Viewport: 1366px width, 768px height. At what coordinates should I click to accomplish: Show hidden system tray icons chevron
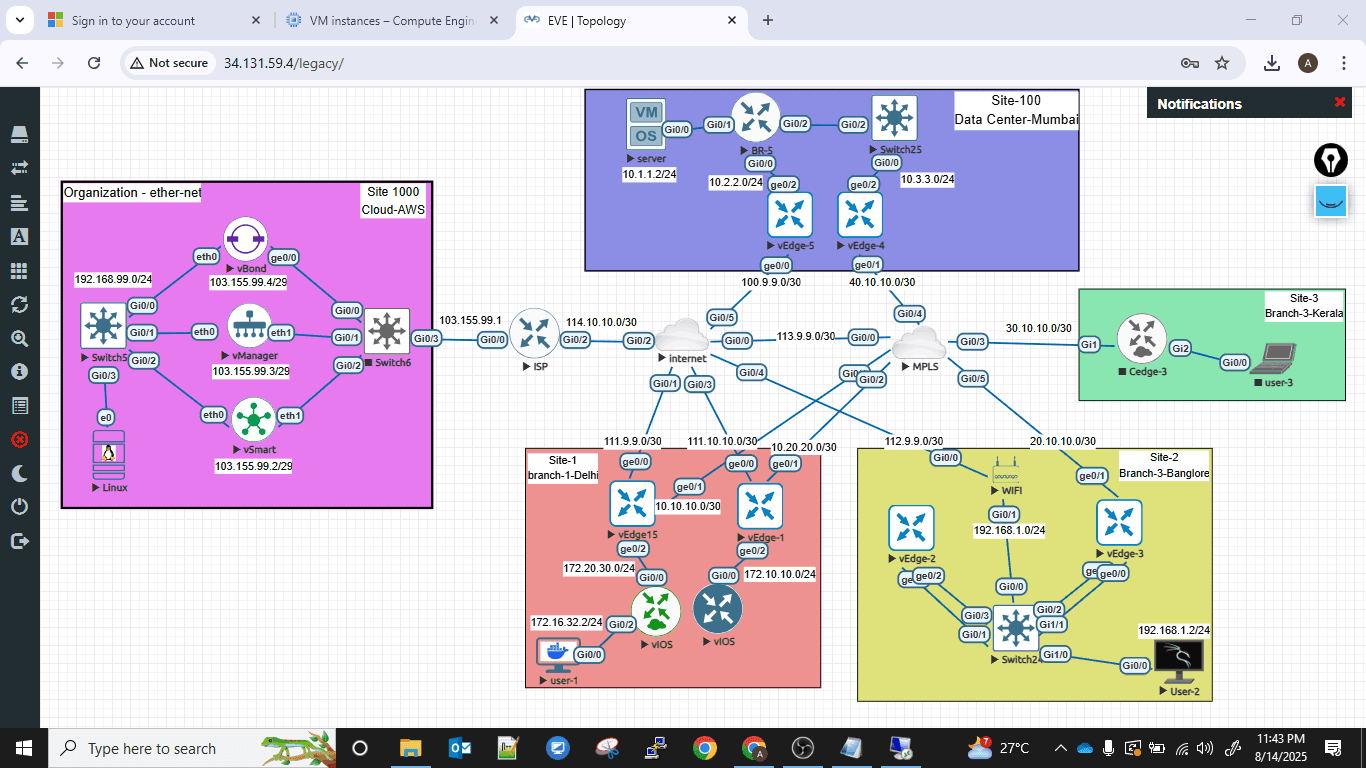tap(1061, 748)
